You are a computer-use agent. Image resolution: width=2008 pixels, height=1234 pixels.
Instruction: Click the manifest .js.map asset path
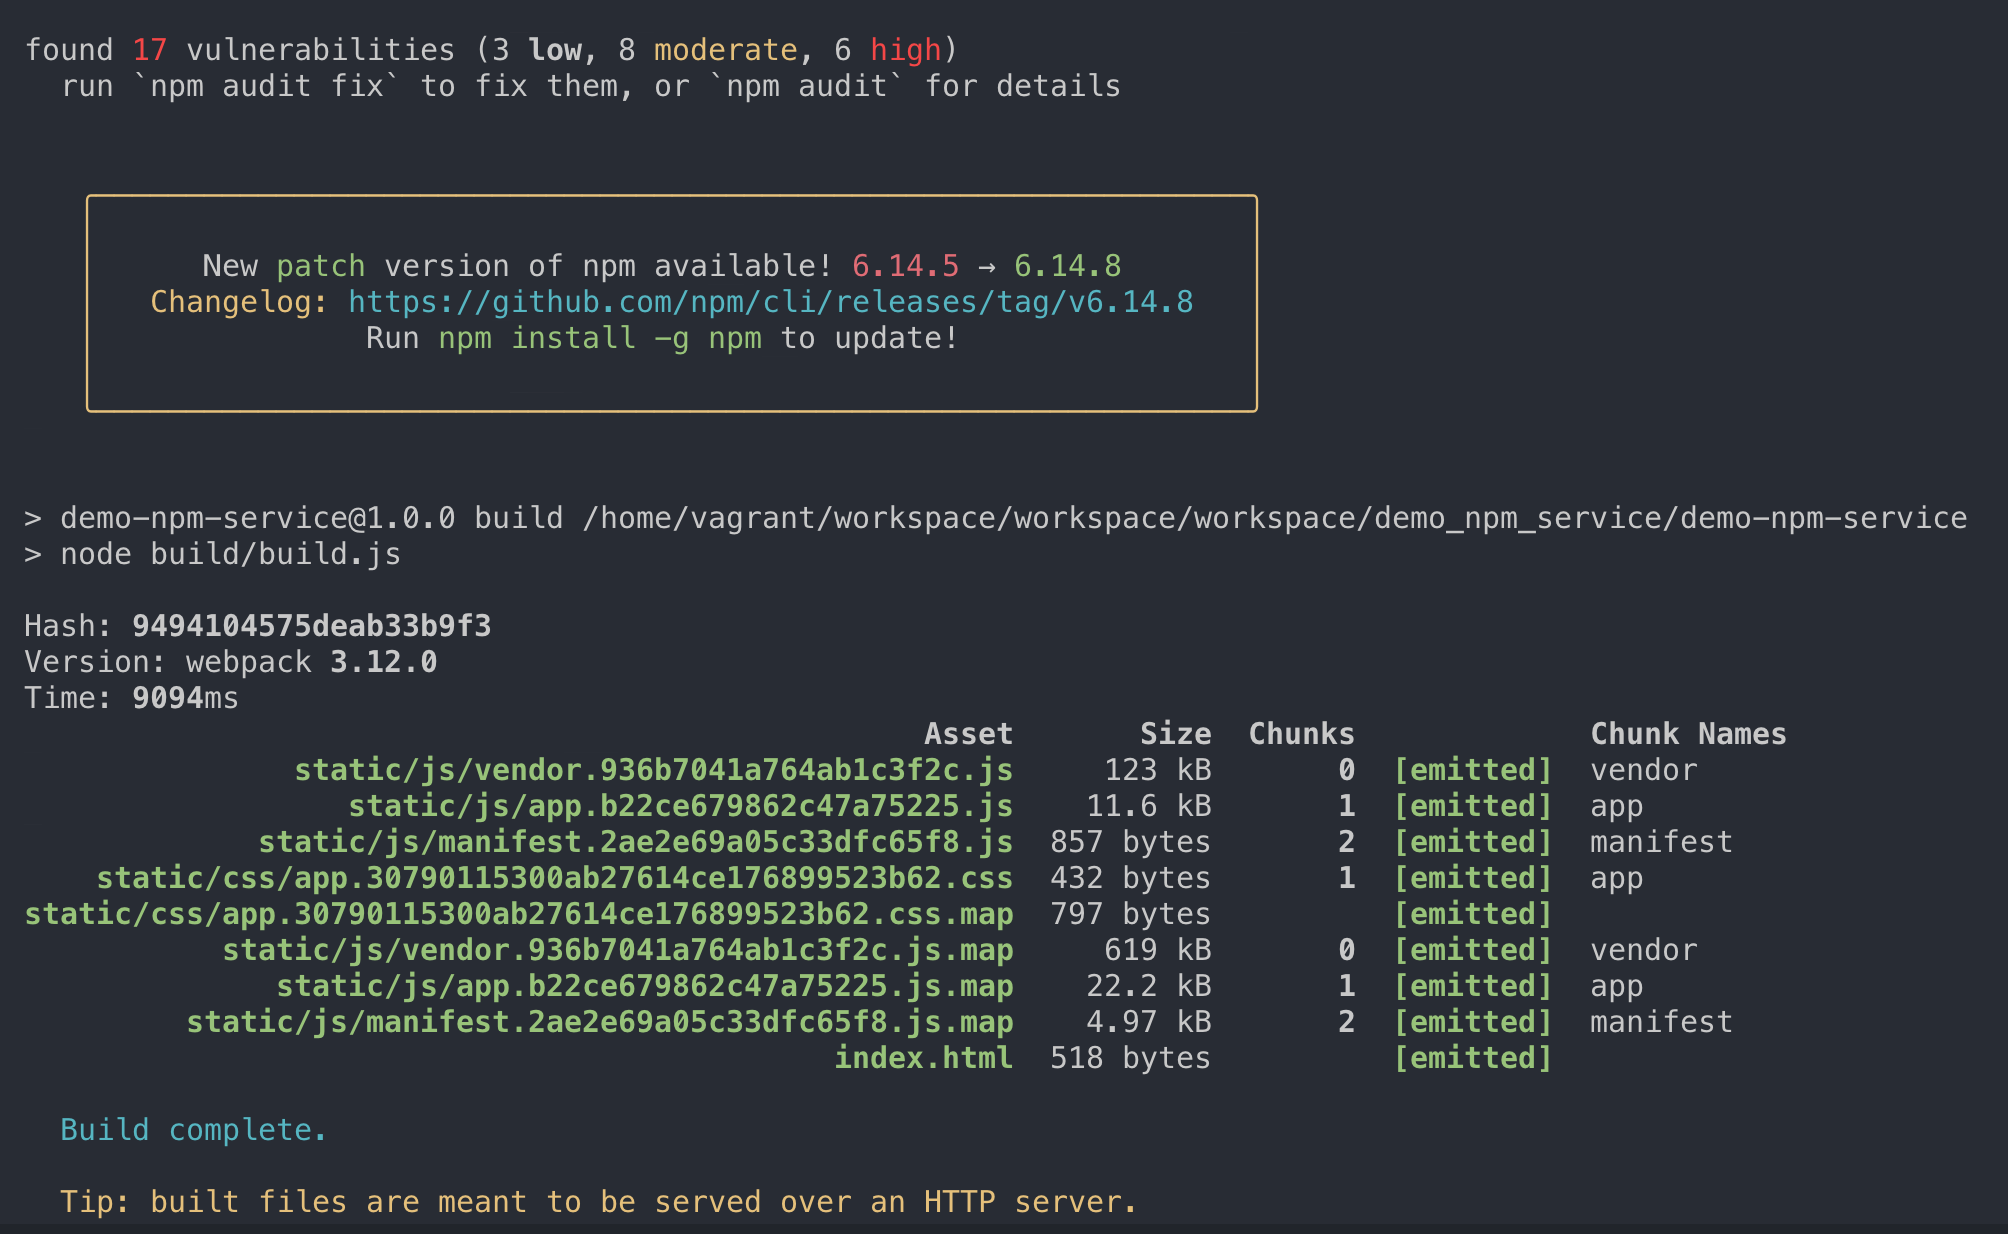600,1022
